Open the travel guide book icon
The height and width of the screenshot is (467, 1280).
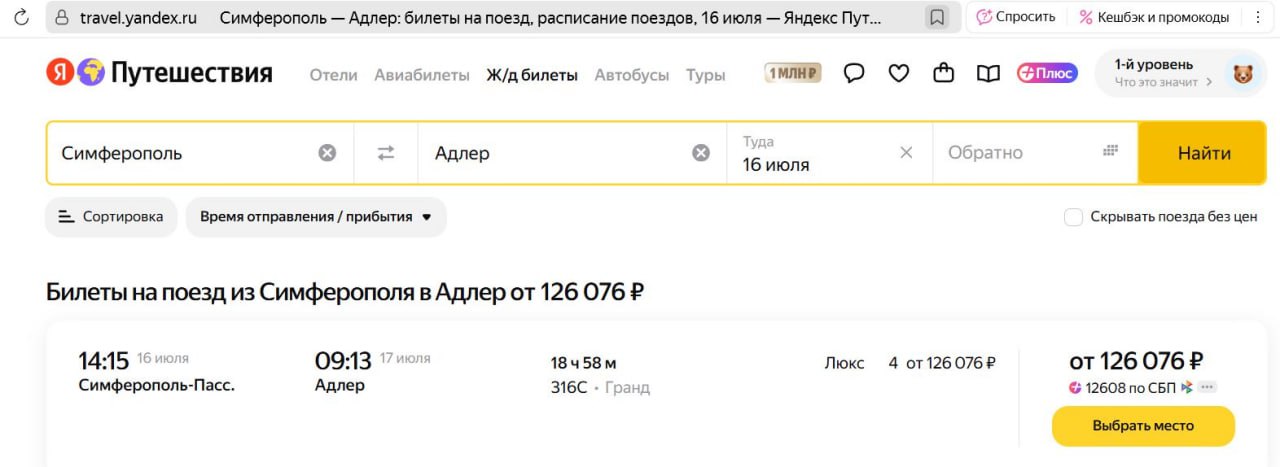(x=988, y=73)
